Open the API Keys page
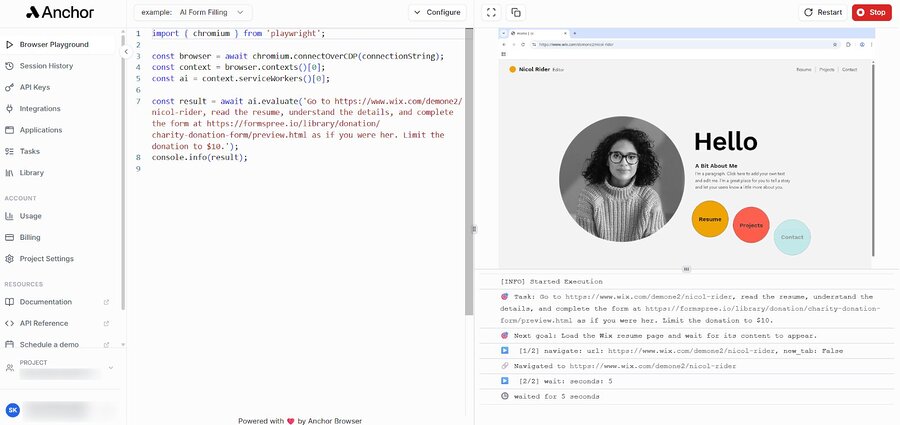This screenshot has width=900, height=425. (x=36, y=87)
